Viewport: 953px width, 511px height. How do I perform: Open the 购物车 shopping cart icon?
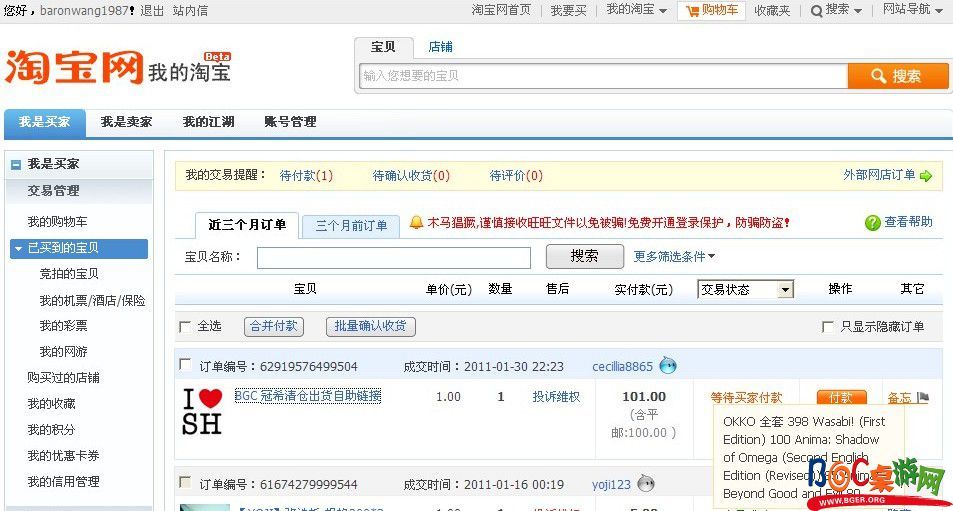[693, 11]
